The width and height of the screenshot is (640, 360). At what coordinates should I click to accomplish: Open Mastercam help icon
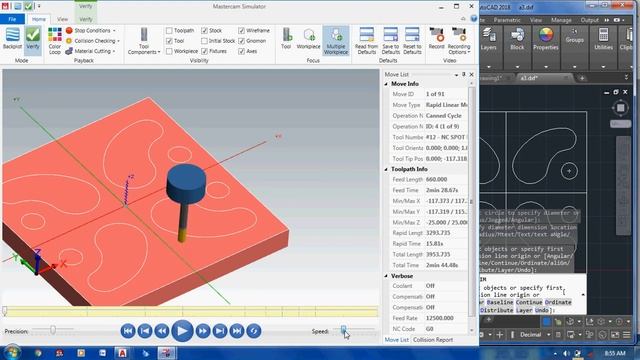(473, 18)
